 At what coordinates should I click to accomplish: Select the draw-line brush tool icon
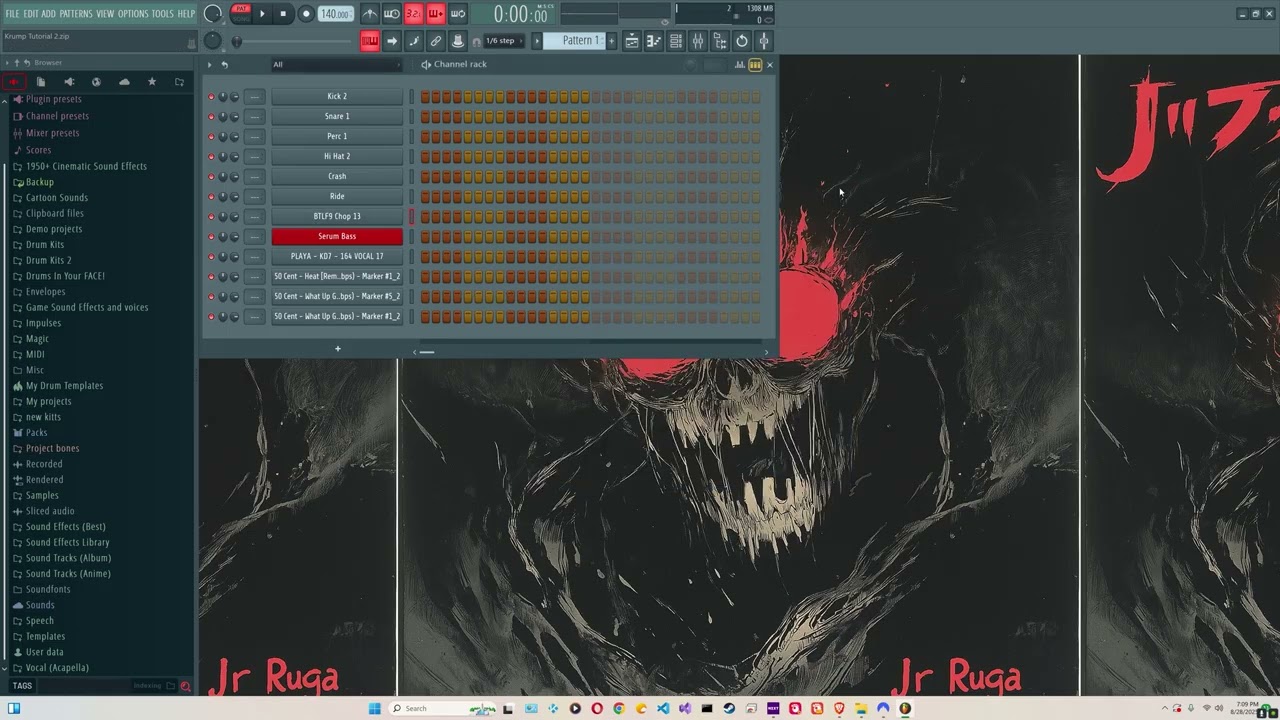414,41
